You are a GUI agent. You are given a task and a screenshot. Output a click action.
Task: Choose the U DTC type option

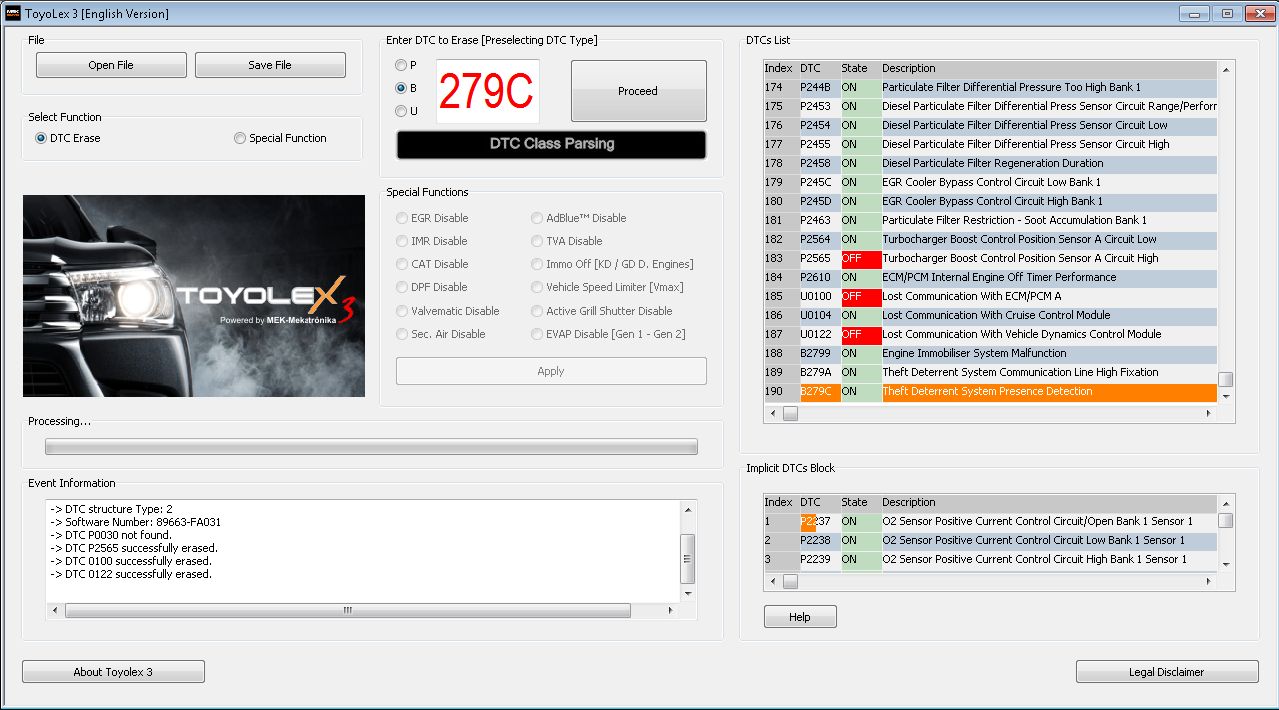pos(401,111)
